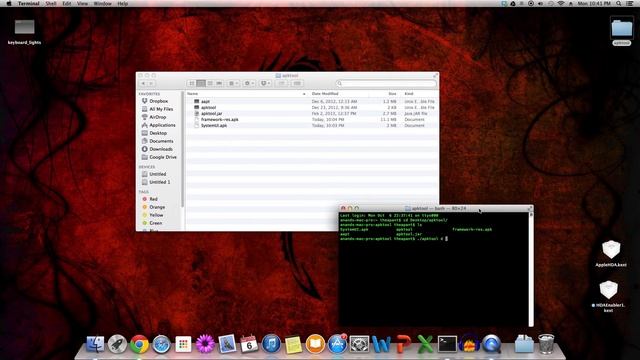Viewport: 640px width, 360px height.
Task: Open iTunes from the Dock
Action: pos(271,344)
